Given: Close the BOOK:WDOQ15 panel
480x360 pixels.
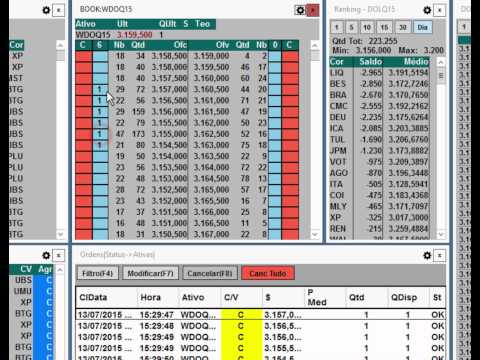Looking at the screenshot, I should [x=313, y=10].
